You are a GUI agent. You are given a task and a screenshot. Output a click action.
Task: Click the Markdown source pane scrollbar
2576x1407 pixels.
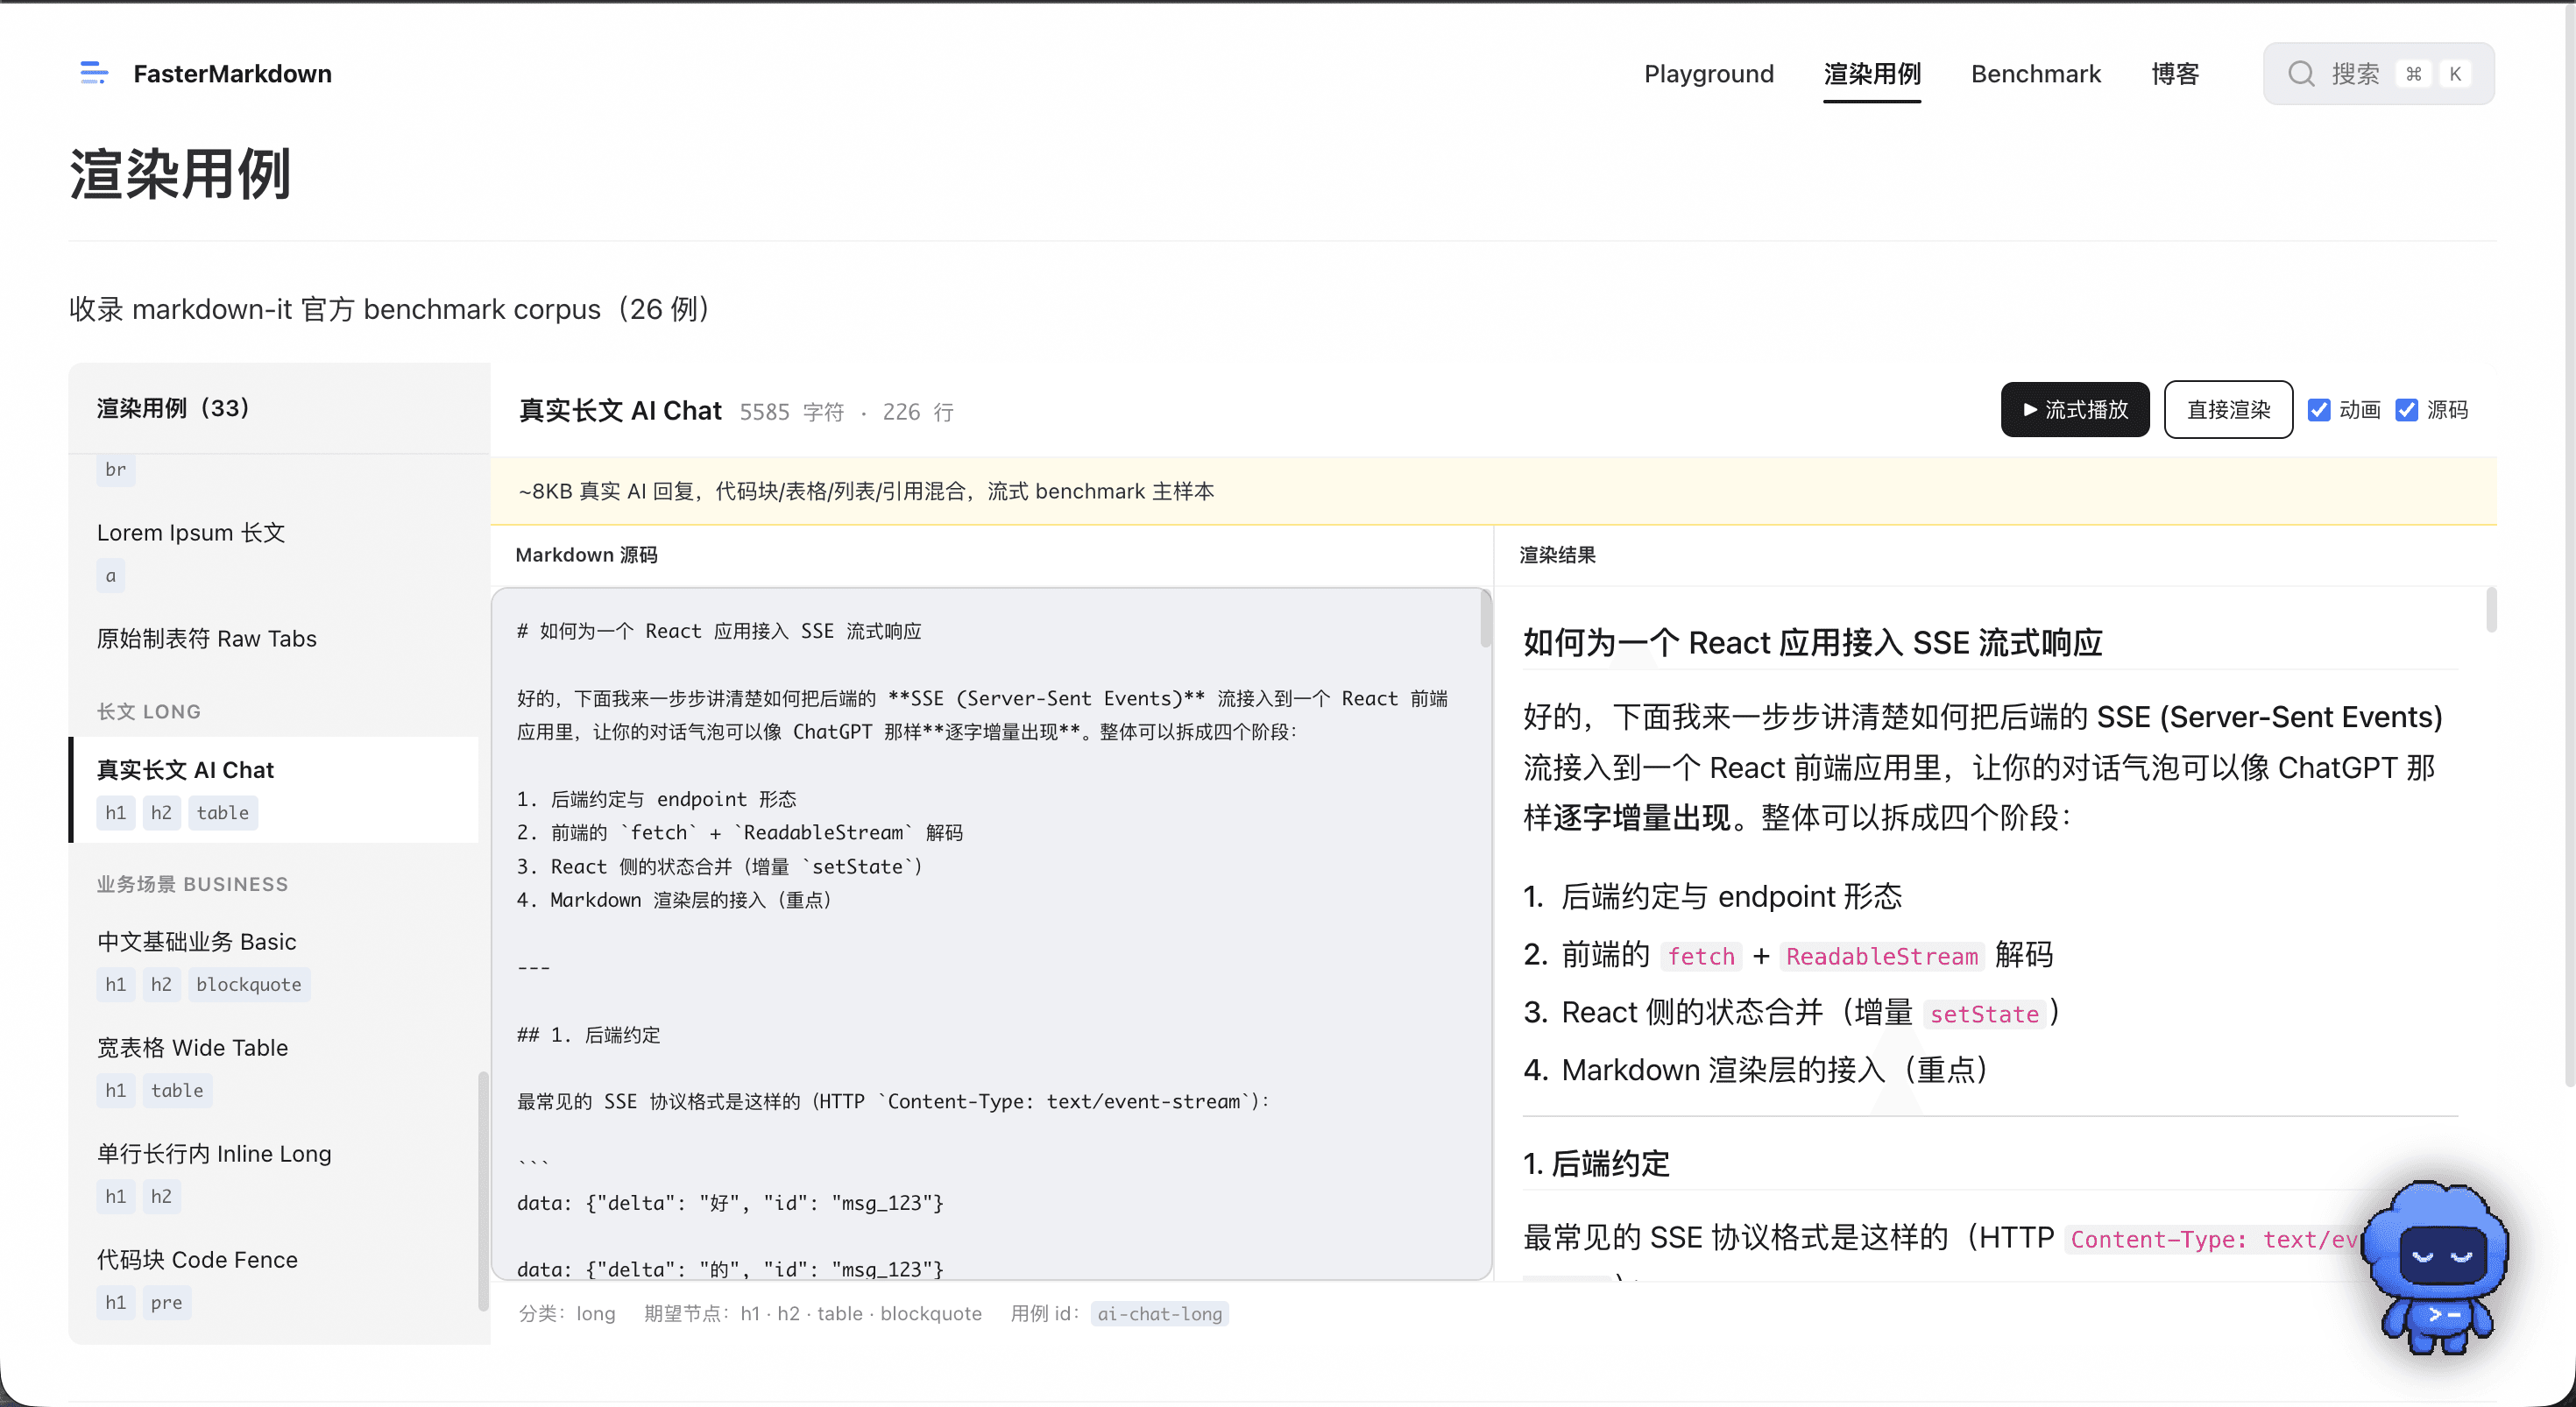[1486, 619]
